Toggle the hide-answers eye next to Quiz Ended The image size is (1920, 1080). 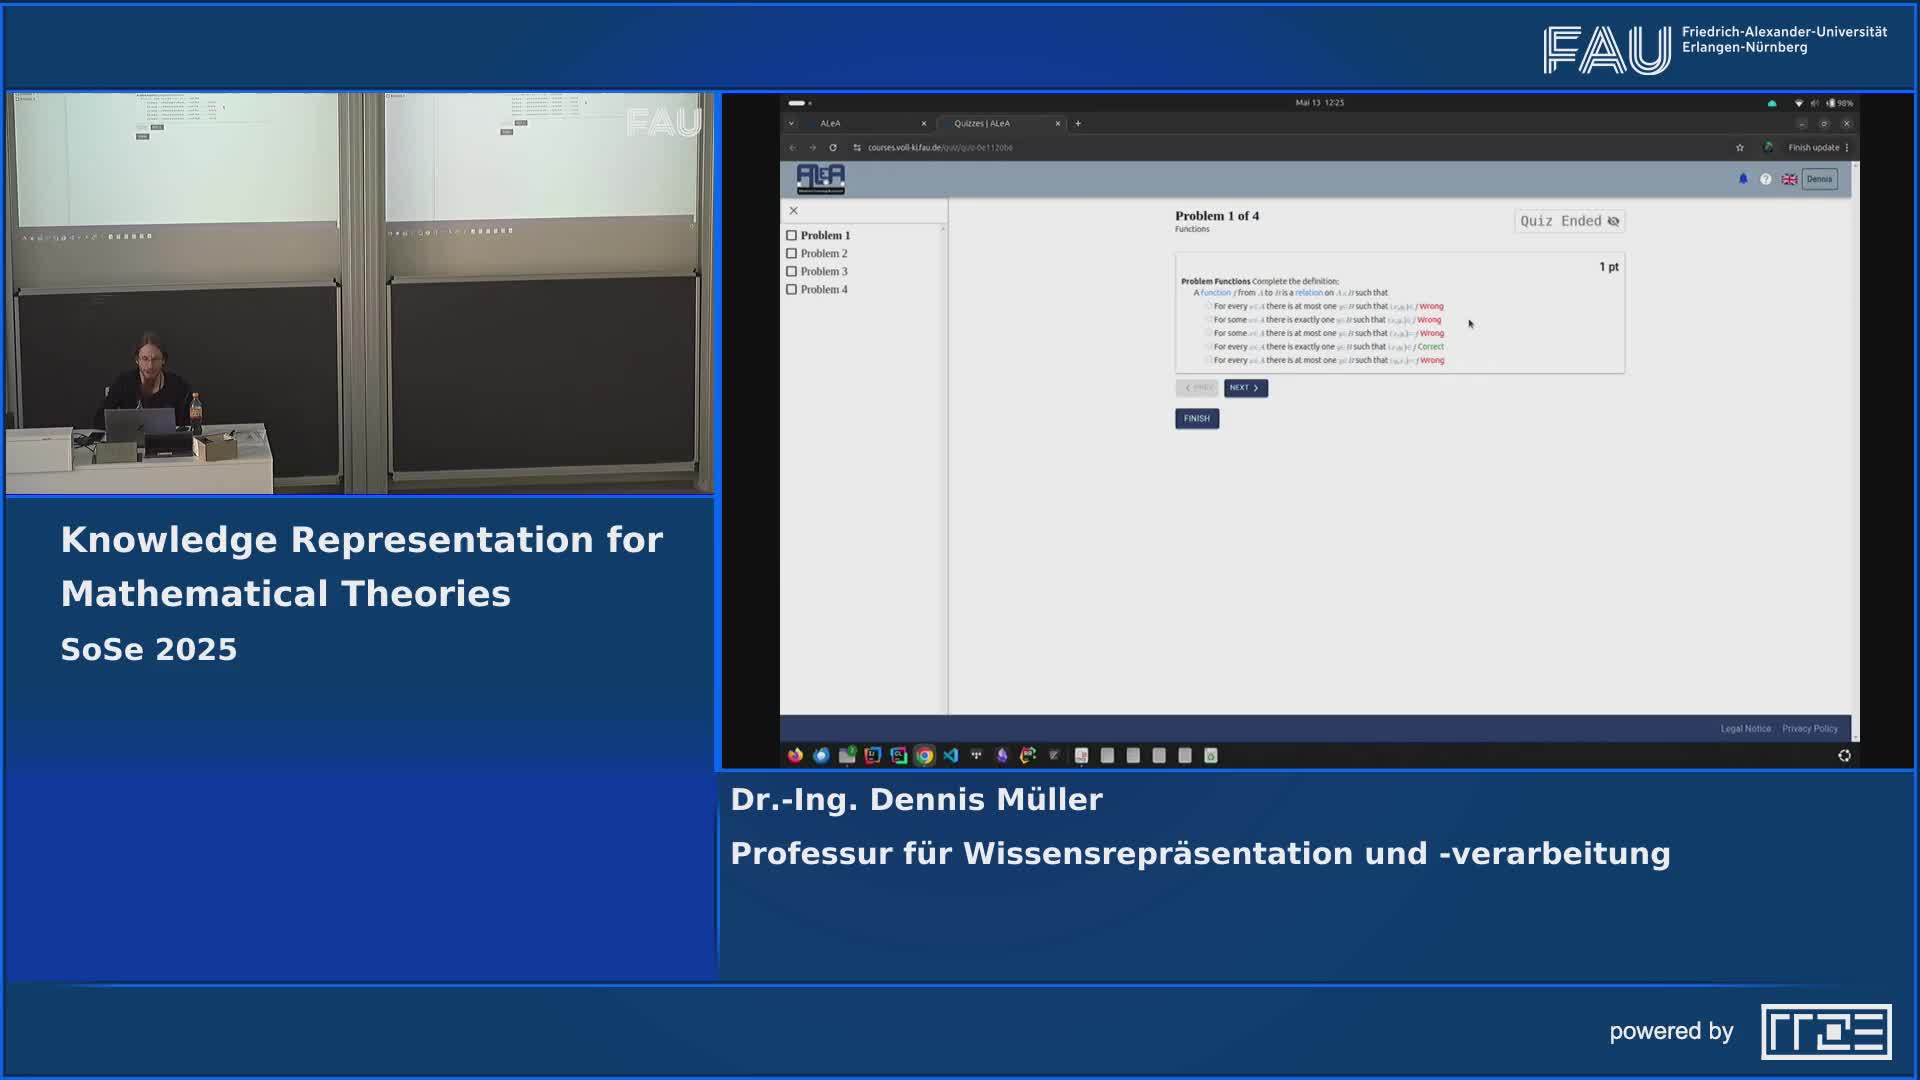(1613, 221)
